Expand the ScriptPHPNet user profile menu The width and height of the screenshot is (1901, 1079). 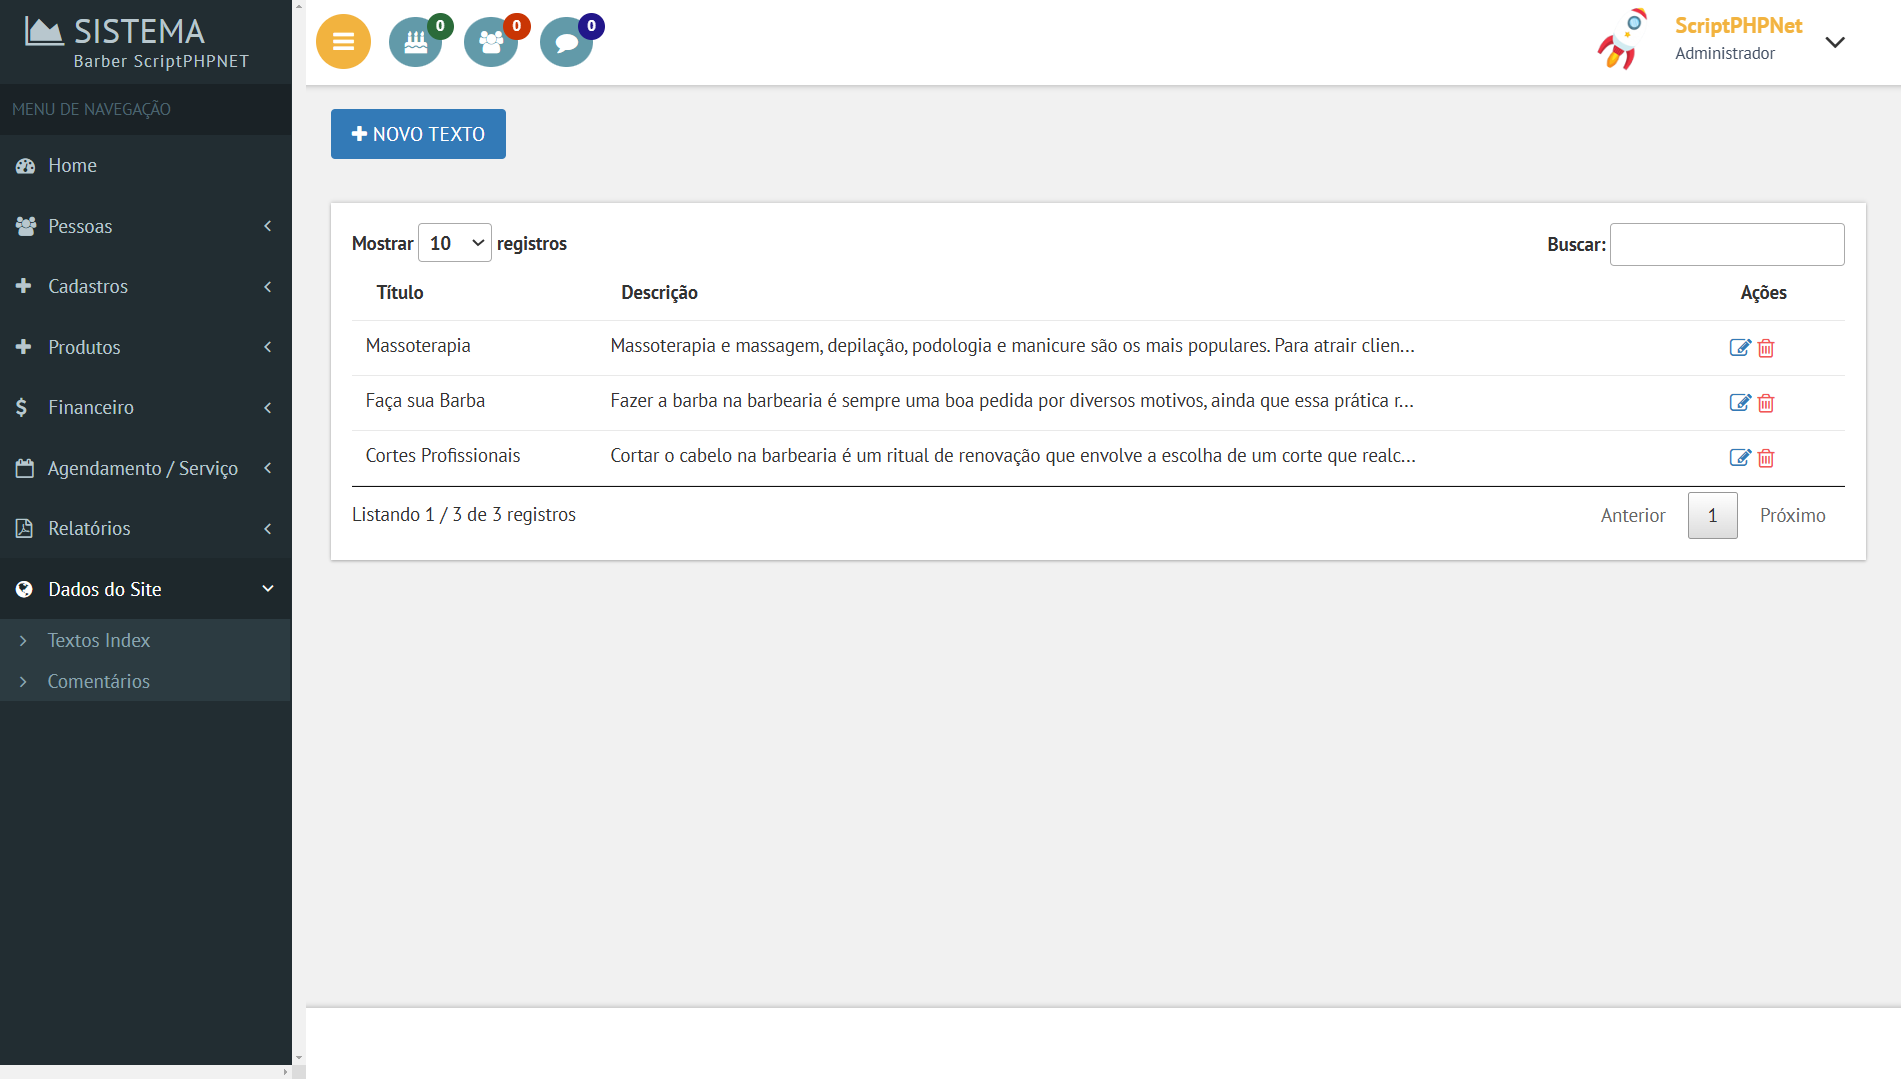pyautogui.click(x=1834, y=42)
